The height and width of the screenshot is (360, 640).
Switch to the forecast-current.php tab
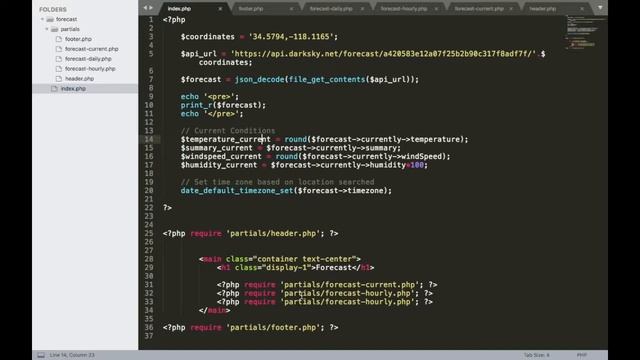coord(479,9)
